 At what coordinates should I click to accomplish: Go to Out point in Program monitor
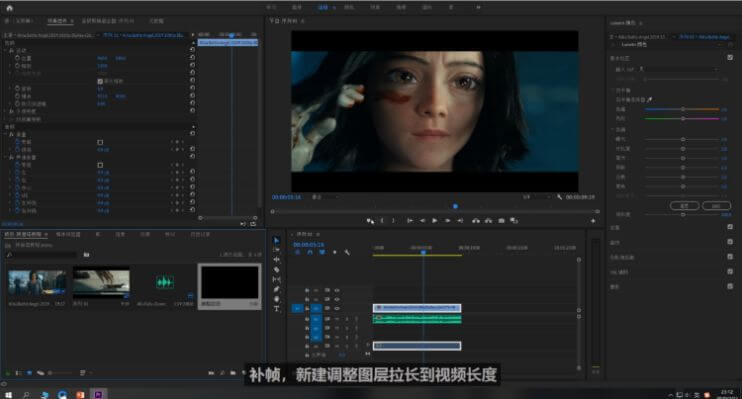[x=460, y=221]
